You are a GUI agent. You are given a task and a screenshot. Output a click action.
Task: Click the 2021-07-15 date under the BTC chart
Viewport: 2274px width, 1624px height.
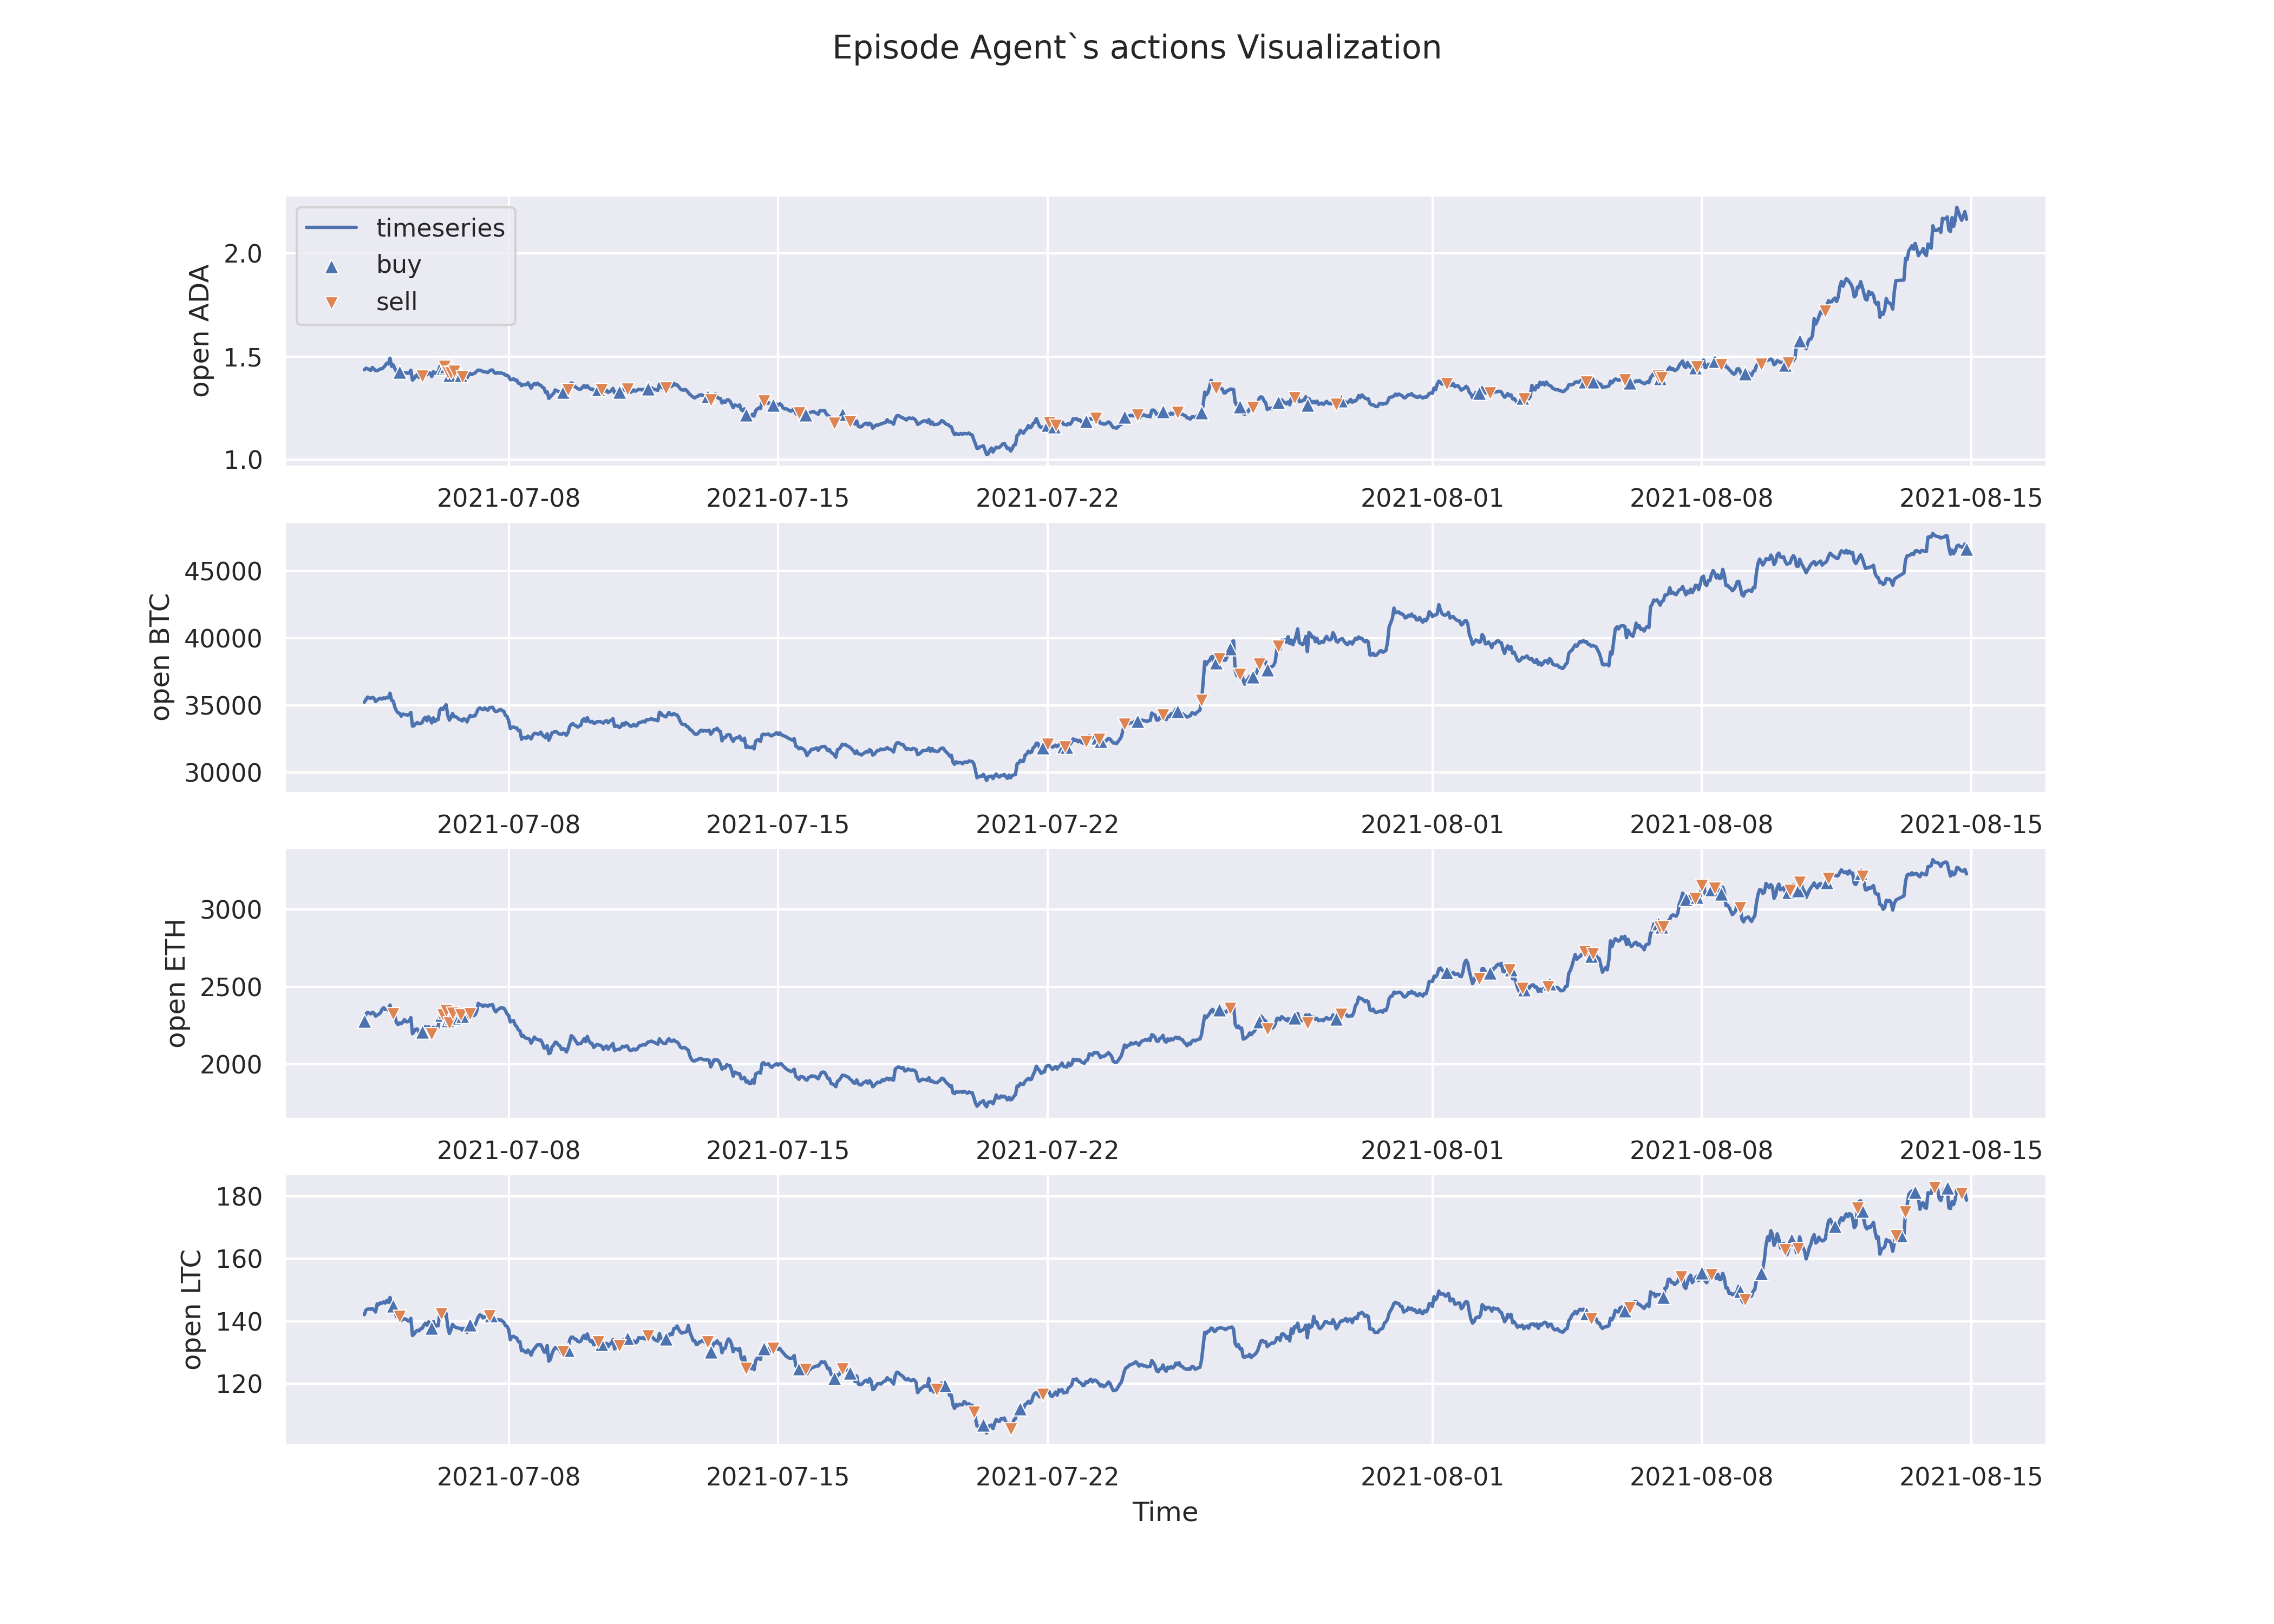[777, 825]
